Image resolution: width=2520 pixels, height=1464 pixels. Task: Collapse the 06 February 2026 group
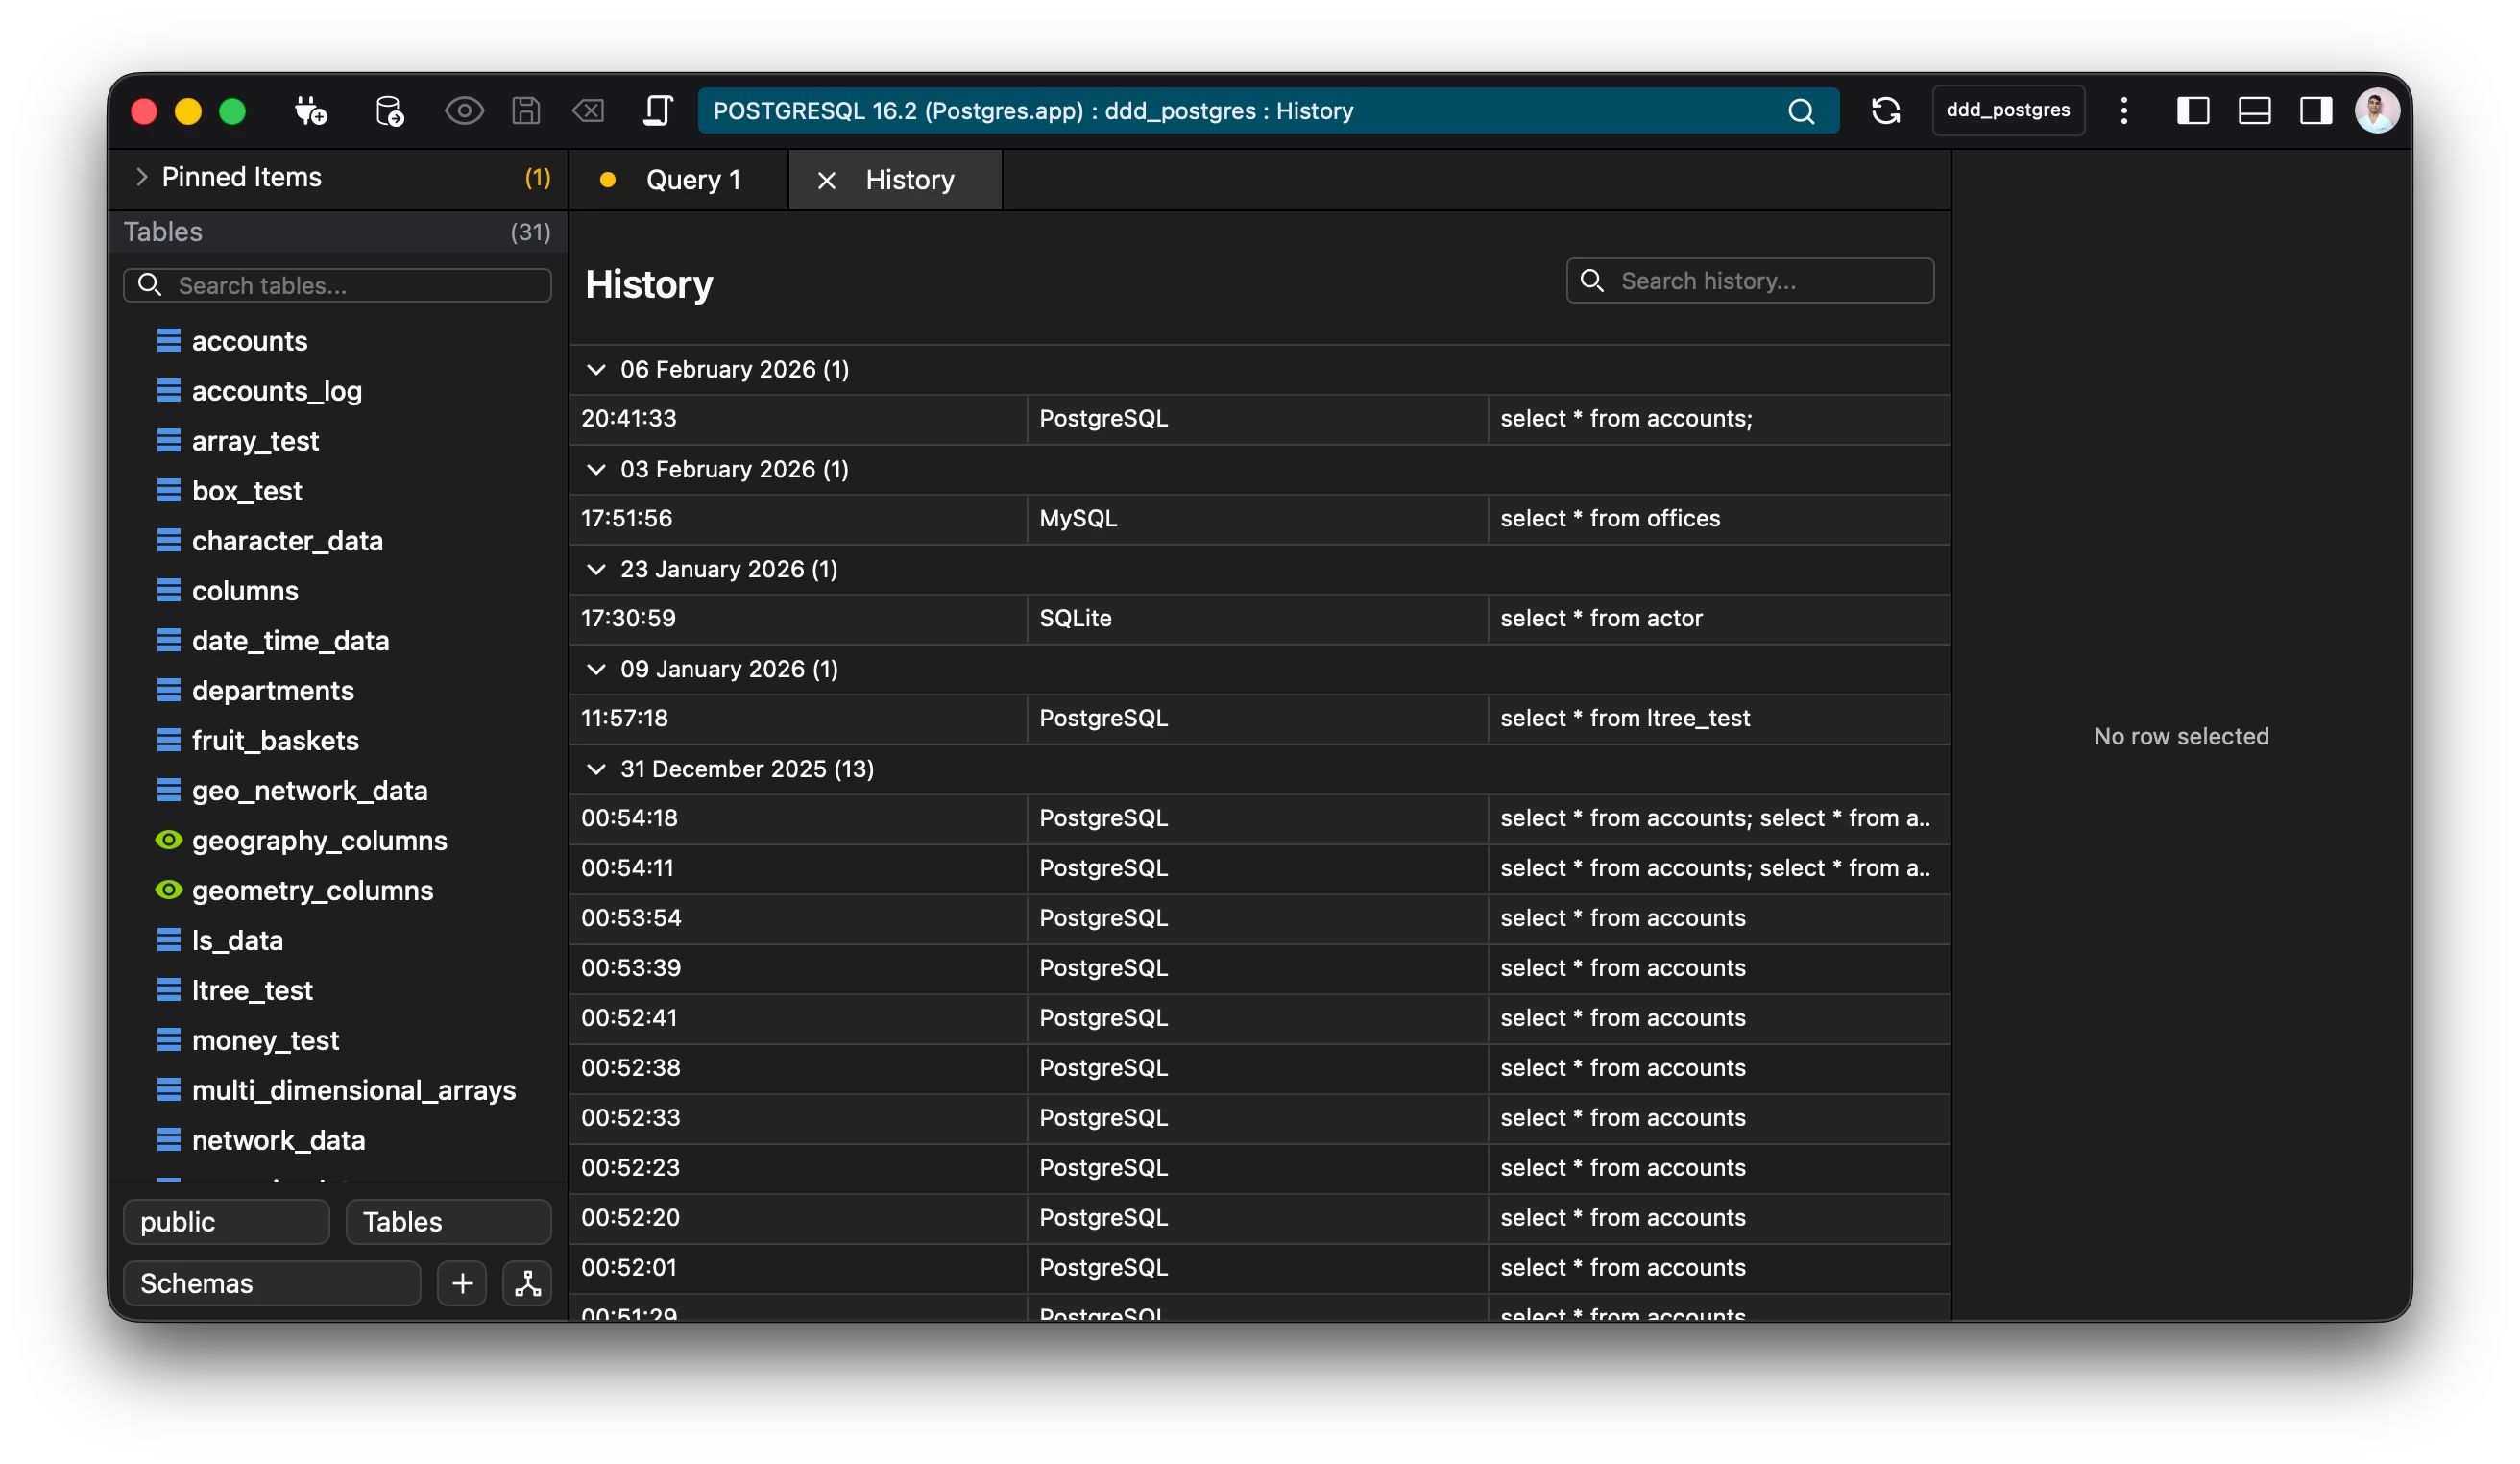click(596, 370)
